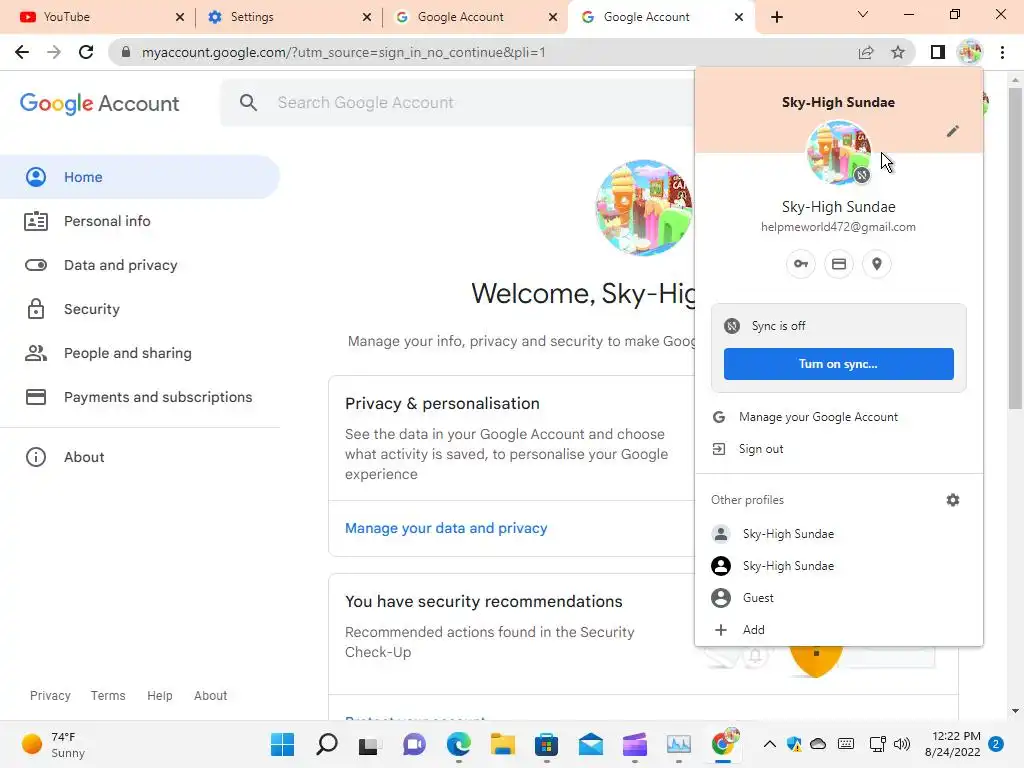Click the About footer link

(210, 696)
